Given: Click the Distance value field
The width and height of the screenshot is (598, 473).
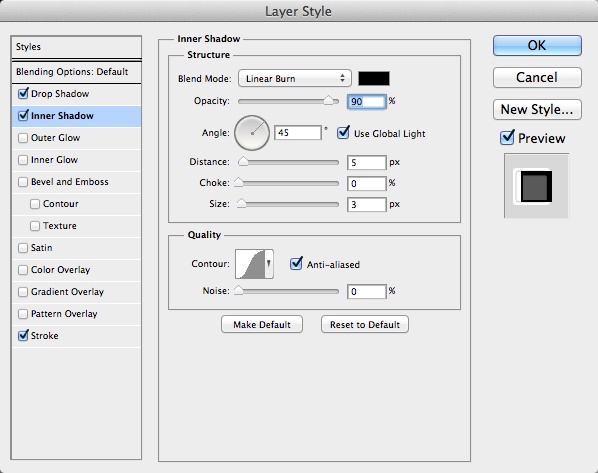Looking at the screenshot, I should tap(367, 162).
